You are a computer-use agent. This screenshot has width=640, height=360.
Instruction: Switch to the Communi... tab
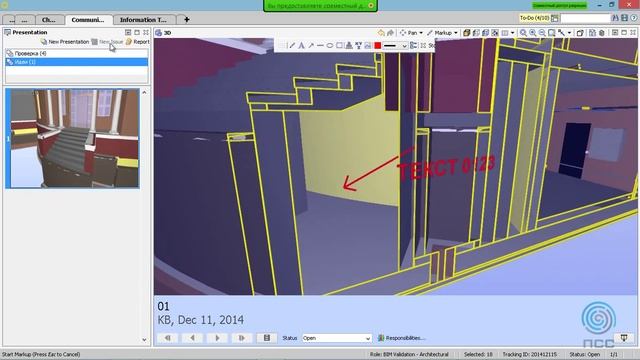(88, 20)
